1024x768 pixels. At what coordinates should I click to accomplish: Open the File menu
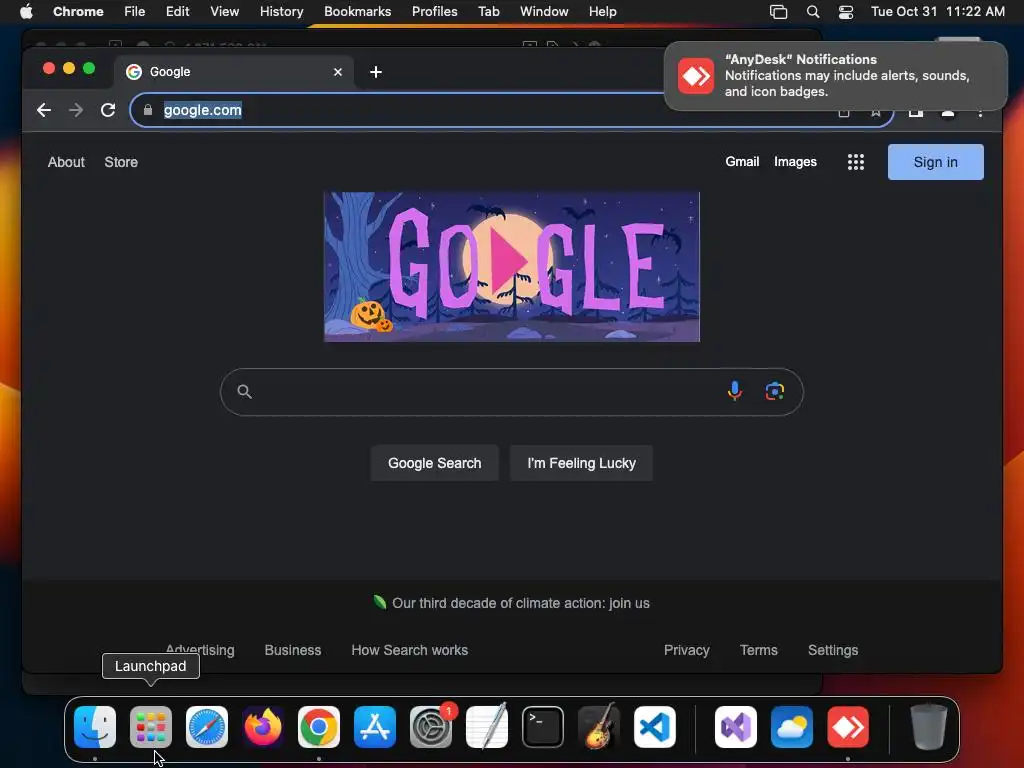135,11
